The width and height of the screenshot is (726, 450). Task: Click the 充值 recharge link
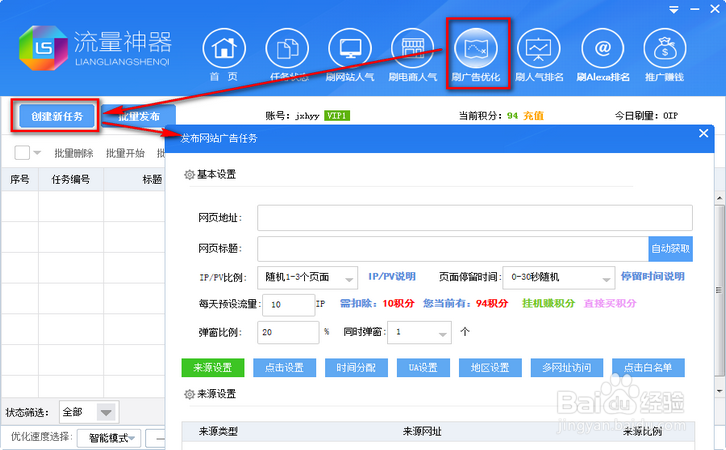(x=533, y=116)
